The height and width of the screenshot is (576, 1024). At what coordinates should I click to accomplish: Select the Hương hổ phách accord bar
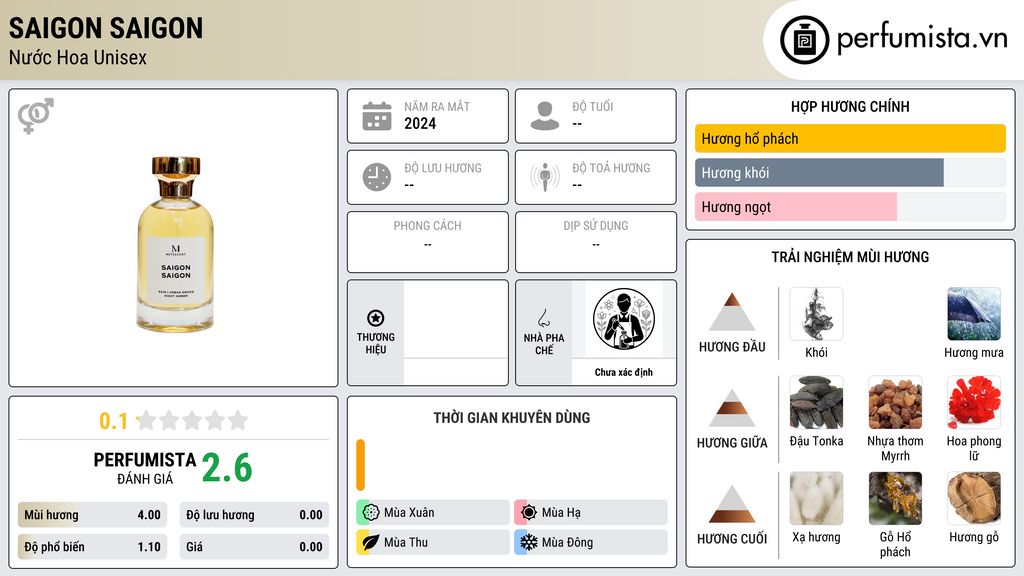coord(850,138)
